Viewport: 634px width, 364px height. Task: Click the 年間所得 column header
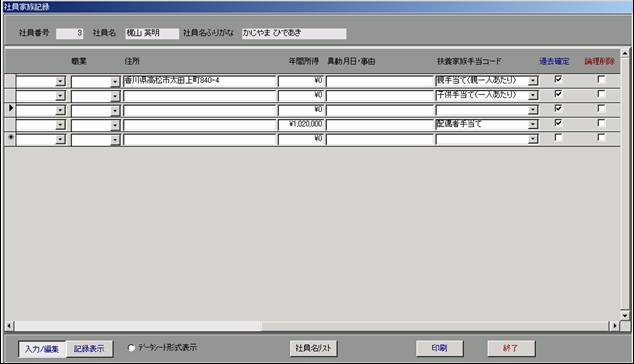click(304, 61)
